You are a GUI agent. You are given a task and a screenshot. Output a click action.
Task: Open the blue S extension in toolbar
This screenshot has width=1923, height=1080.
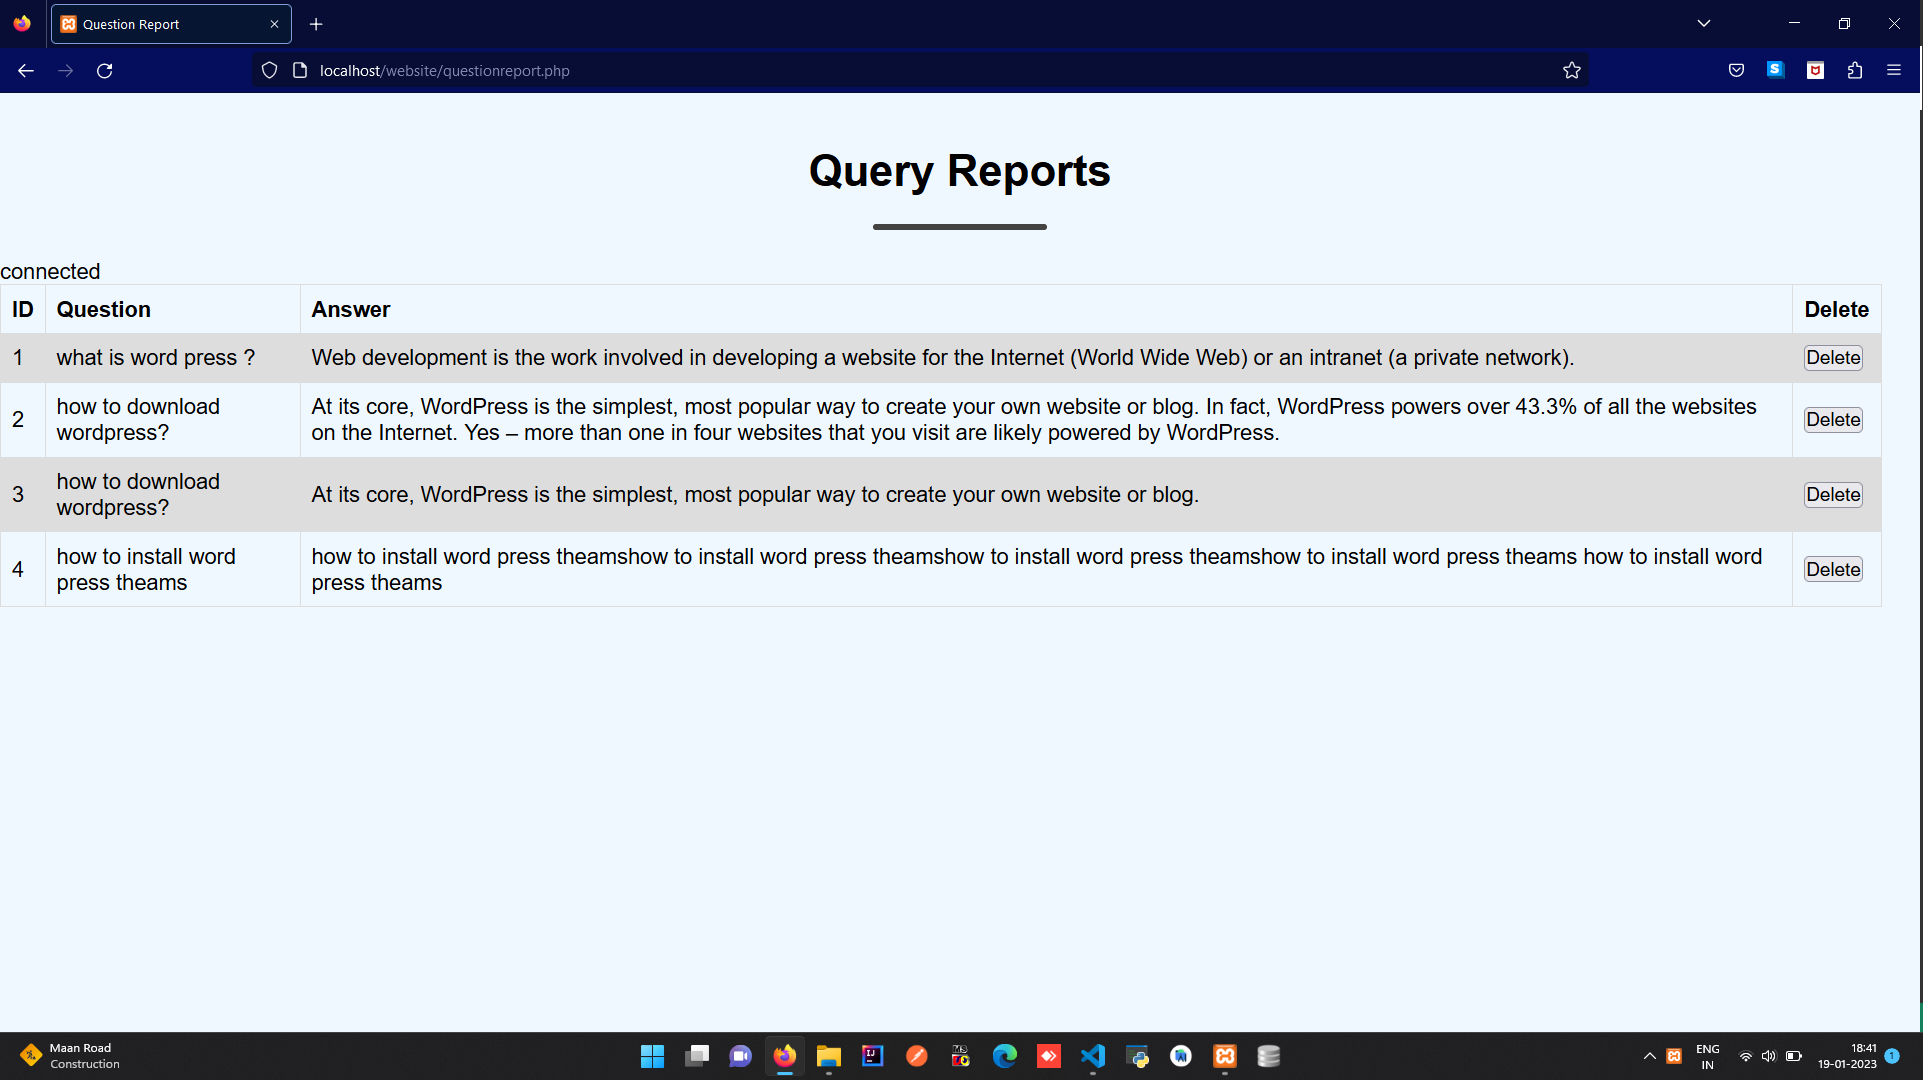(1775, 70)
